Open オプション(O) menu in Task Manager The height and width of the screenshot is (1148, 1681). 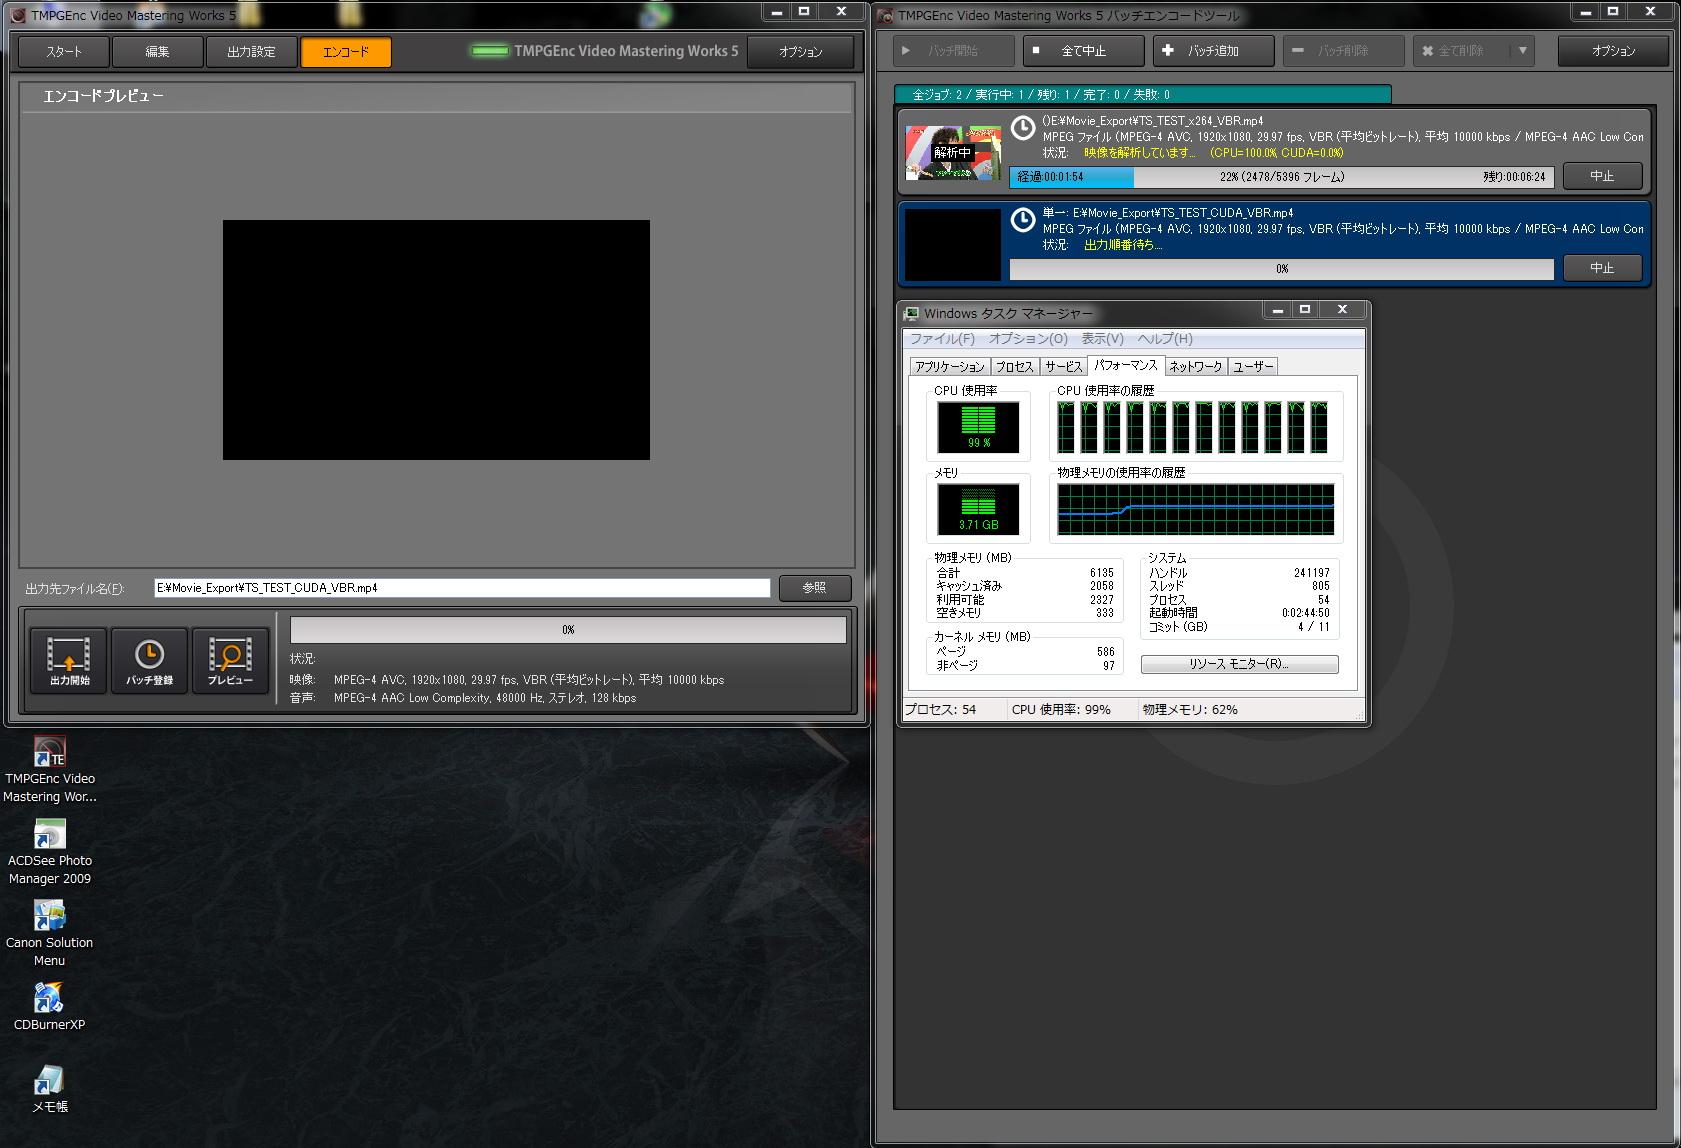[x=1028, y=339]
